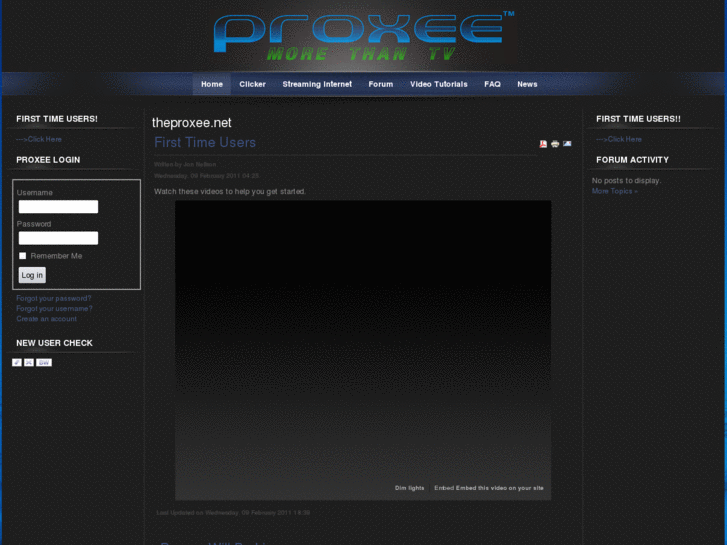Go to the Home menu item
The height and width of the screenshot is (545, 727).
[x=212, y=84]
